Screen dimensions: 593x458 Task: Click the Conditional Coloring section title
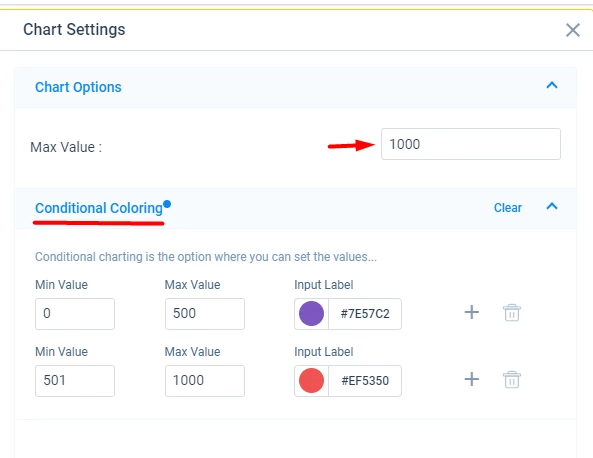[99, 208]
